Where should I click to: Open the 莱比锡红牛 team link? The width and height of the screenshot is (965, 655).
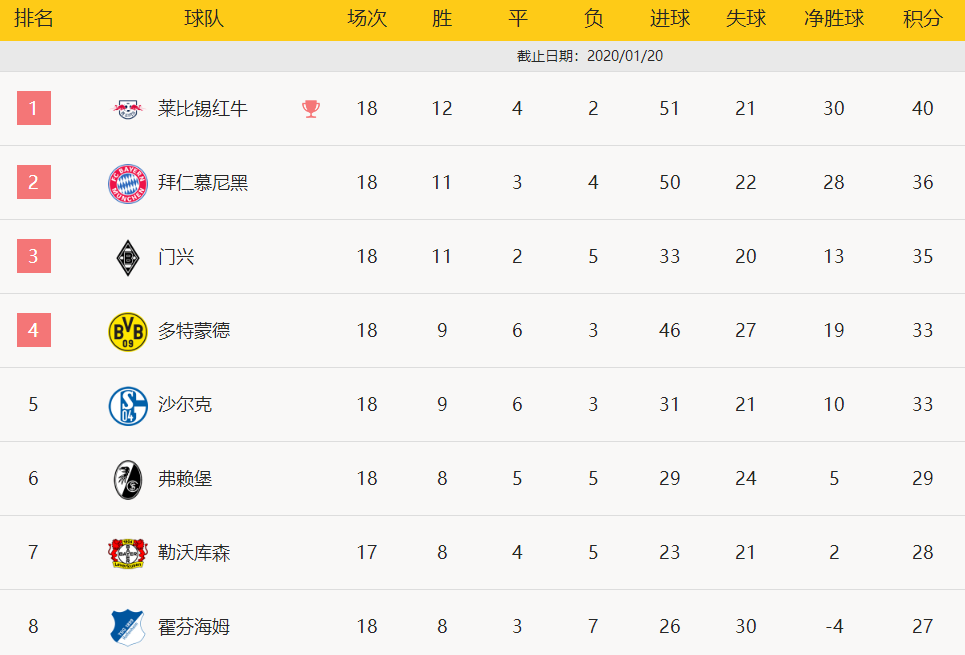coord(202,108)
